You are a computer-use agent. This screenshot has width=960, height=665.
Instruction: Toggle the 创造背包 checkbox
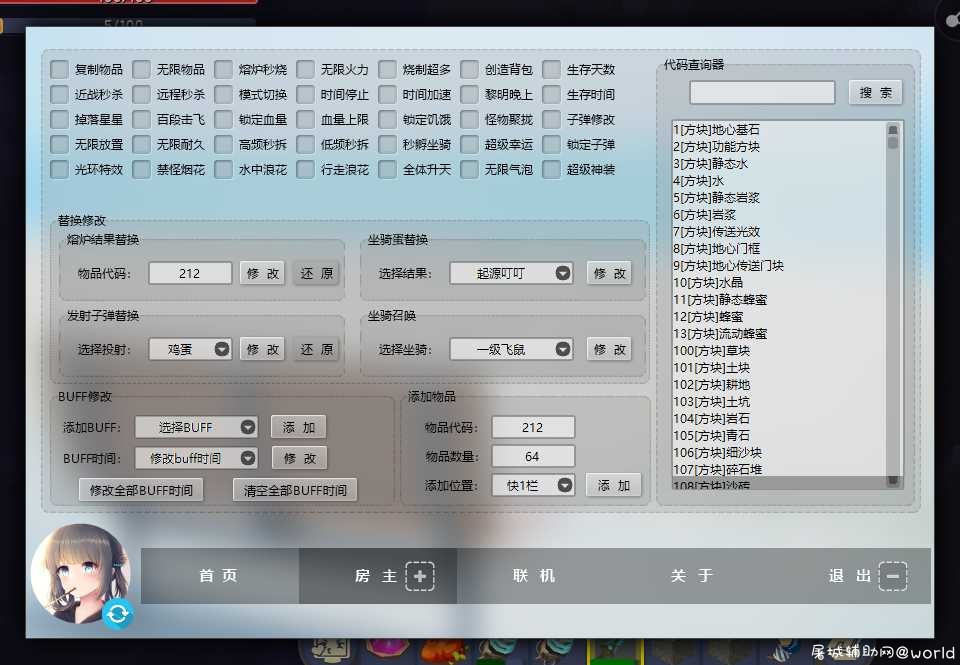(470, 69)
